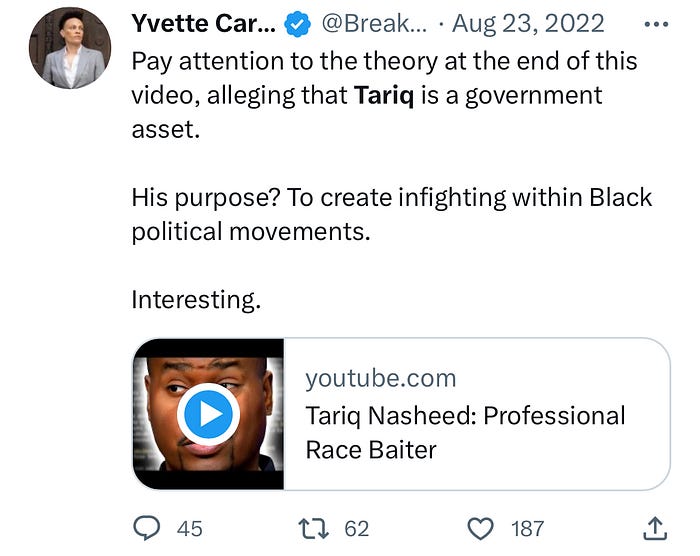
Task: Select the video thumbnail of the face
Action: (208, 414)
